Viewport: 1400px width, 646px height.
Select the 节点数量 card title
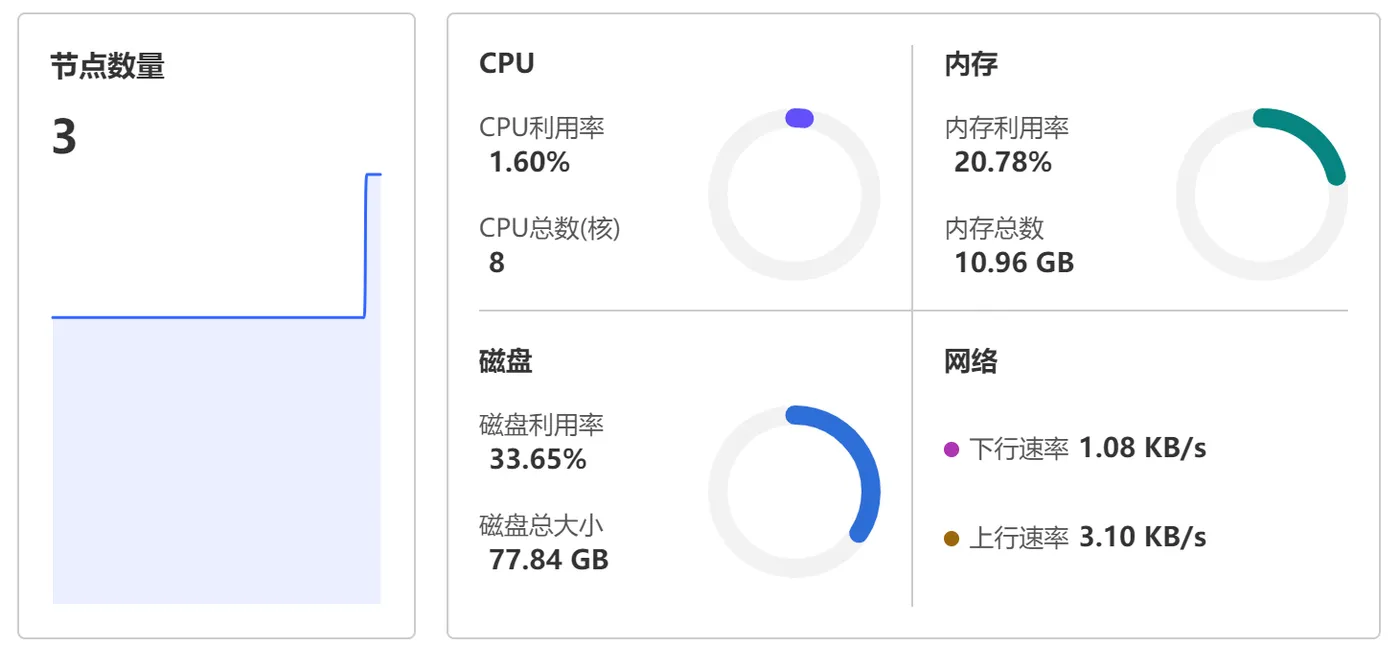pyautogui.click(x=108, y=67)
